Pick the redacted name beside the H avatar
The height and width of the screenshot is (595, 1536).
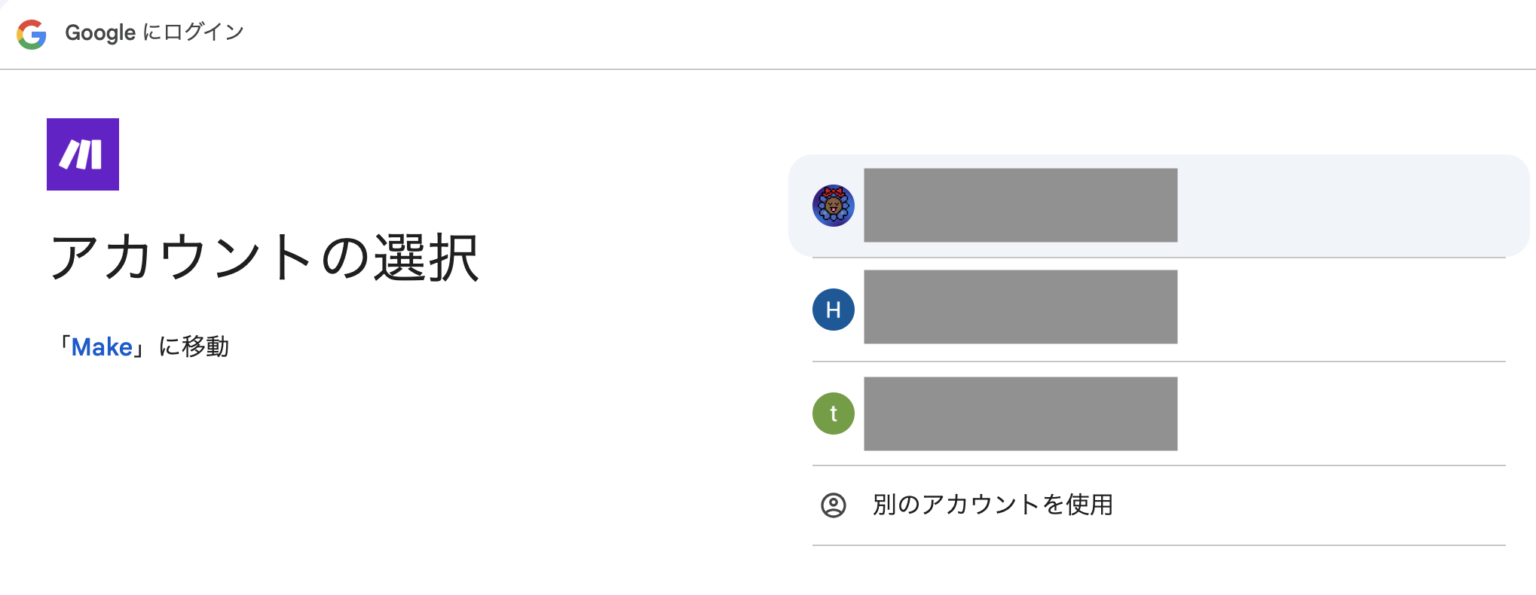point(1020,307)
